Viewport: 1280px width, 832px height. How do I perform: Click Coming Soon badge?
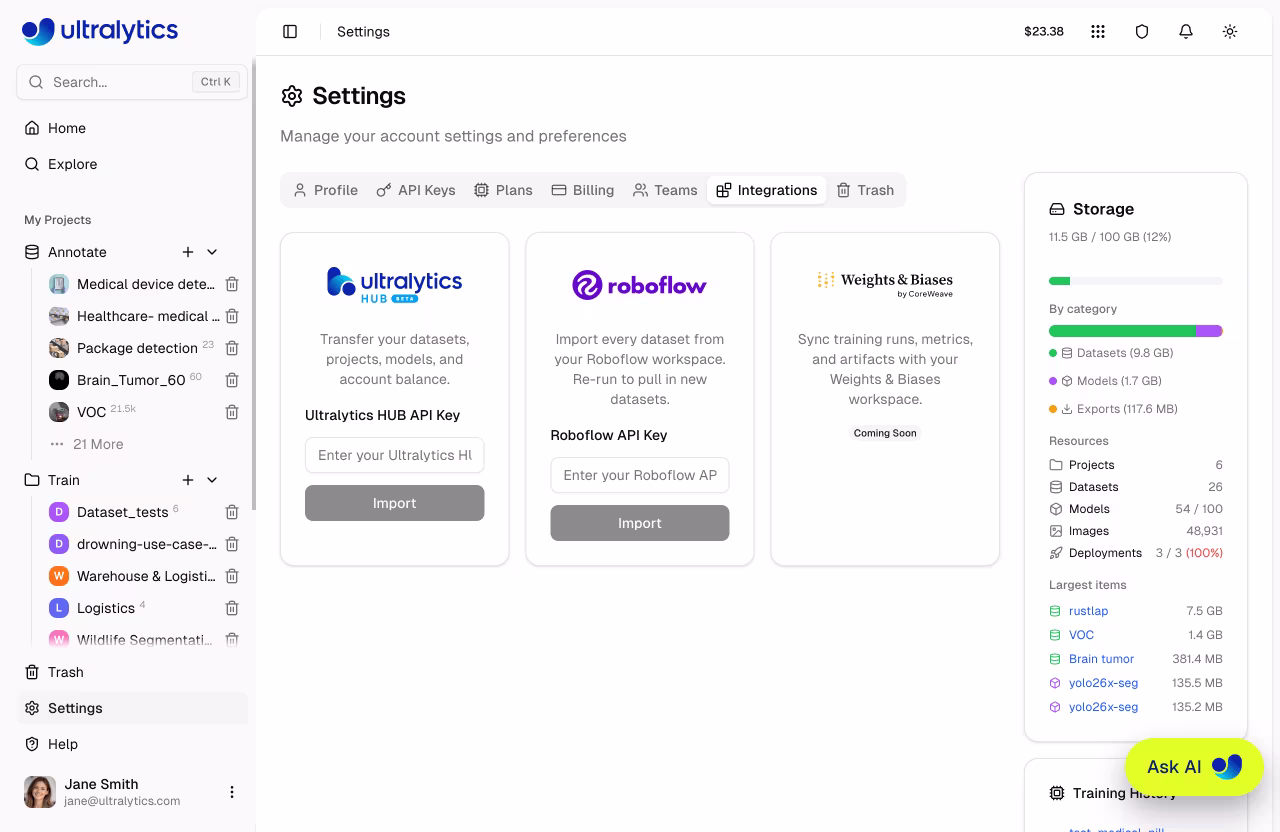[885, 433]
